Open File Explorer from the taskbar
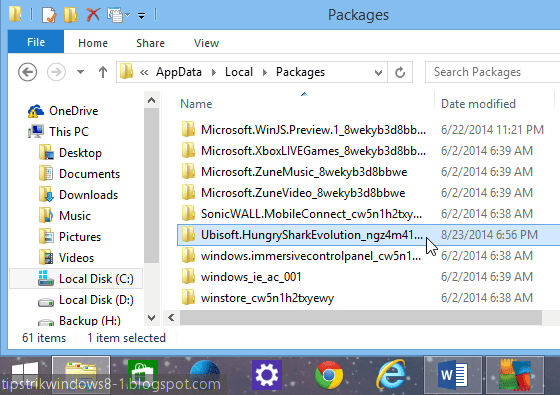The image size is (560, 395). point(81,375)
